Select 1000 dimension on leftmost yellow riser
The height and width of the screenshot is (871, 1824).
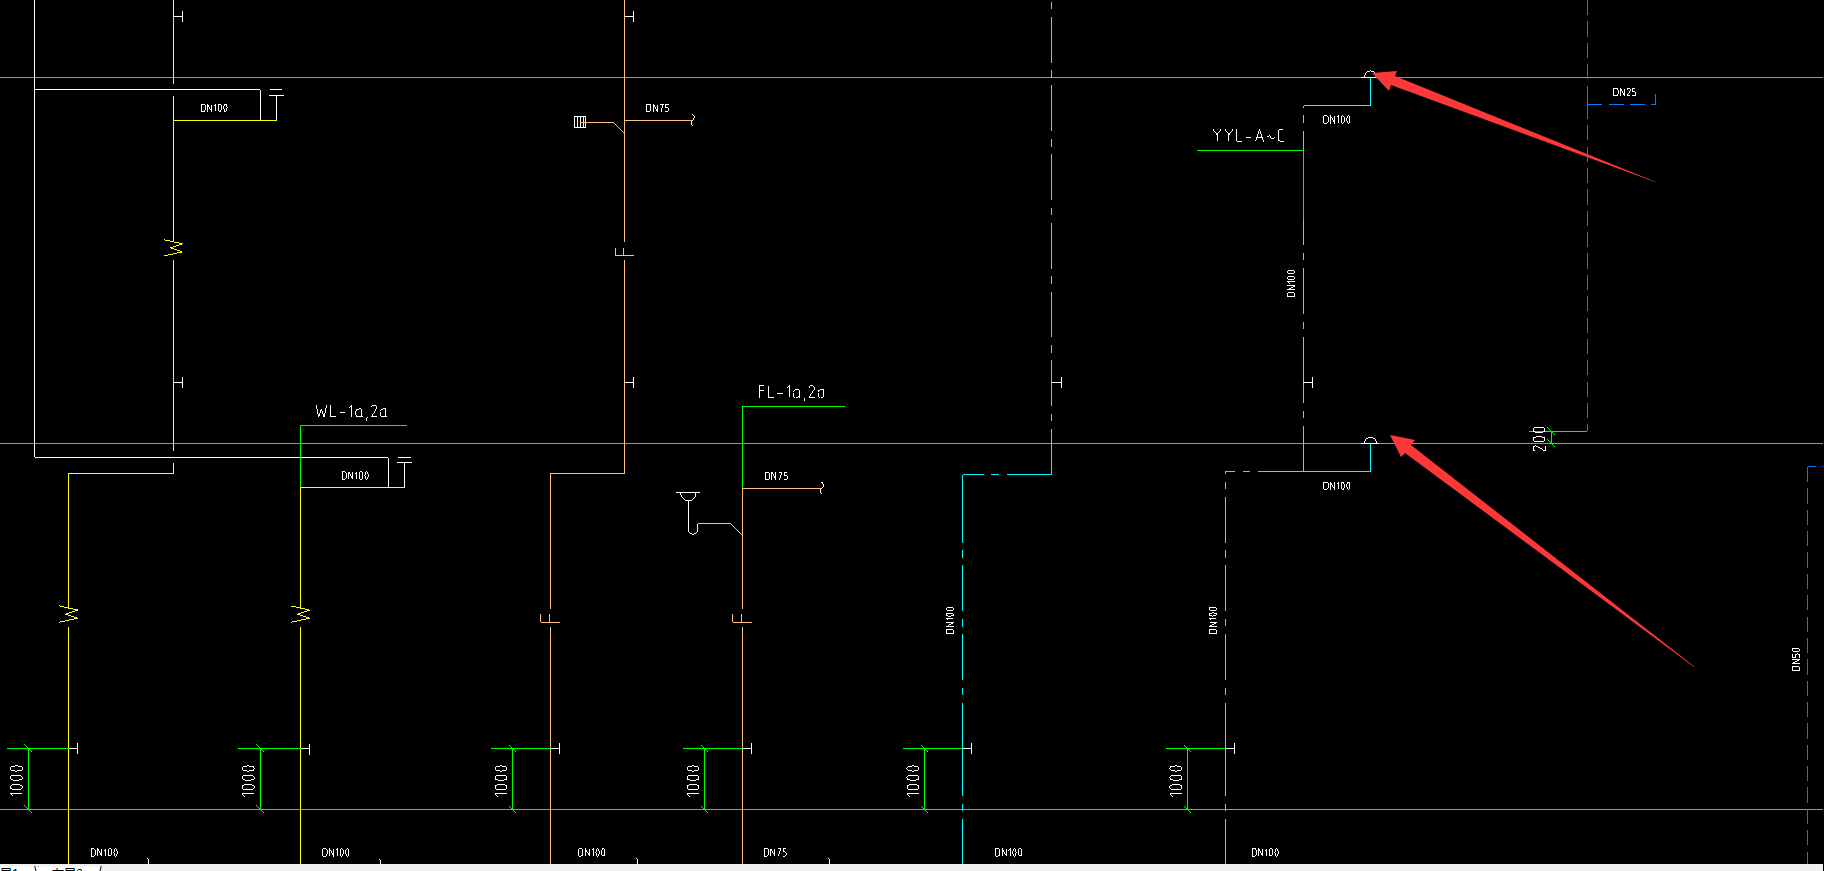click(17, 780)
